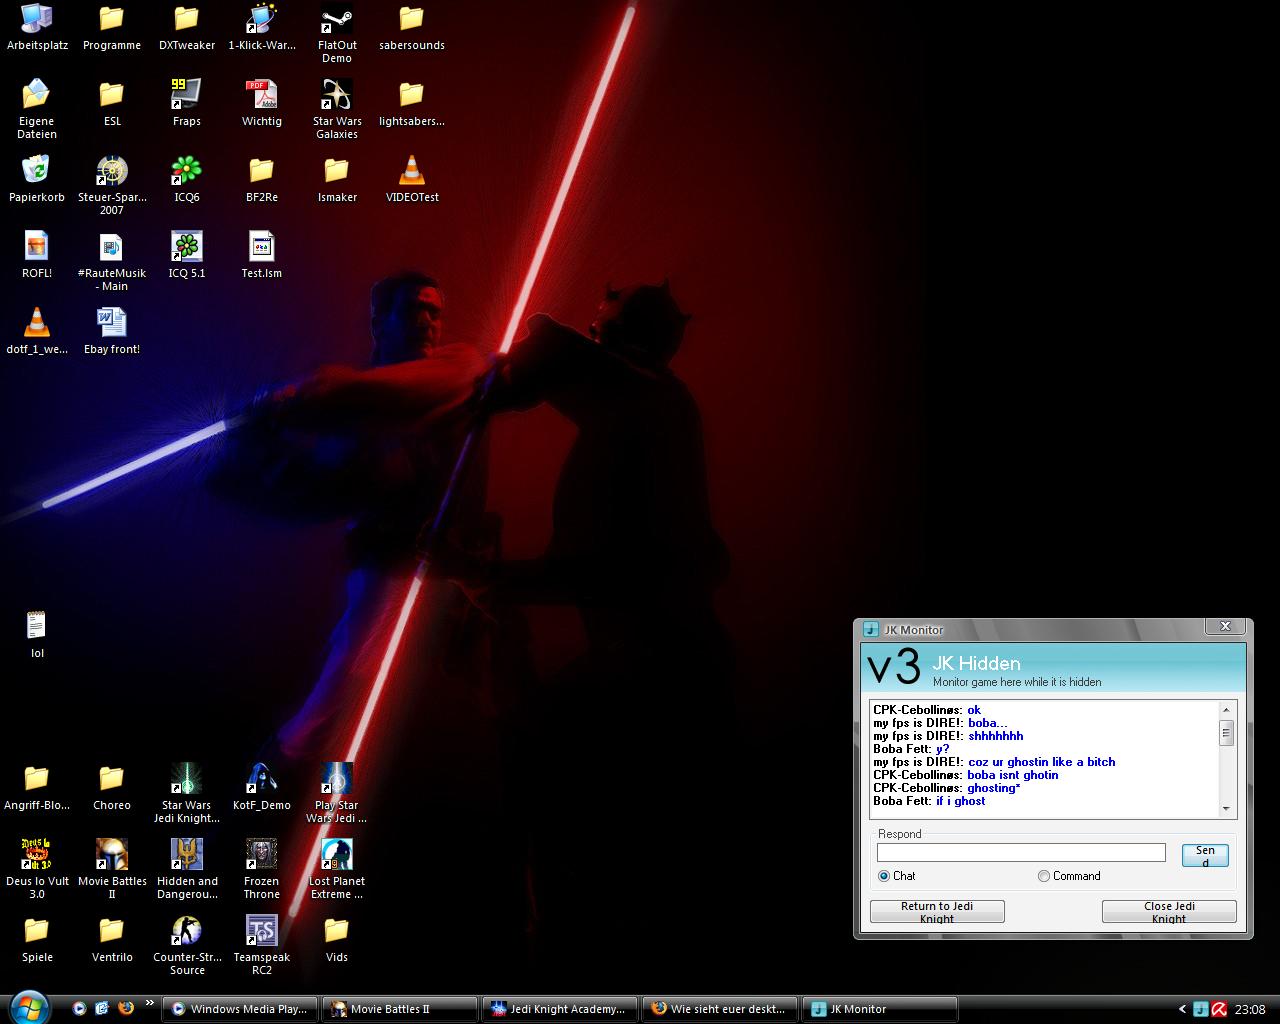Launch Firefox from quick launch bar

click(125, 1008)
